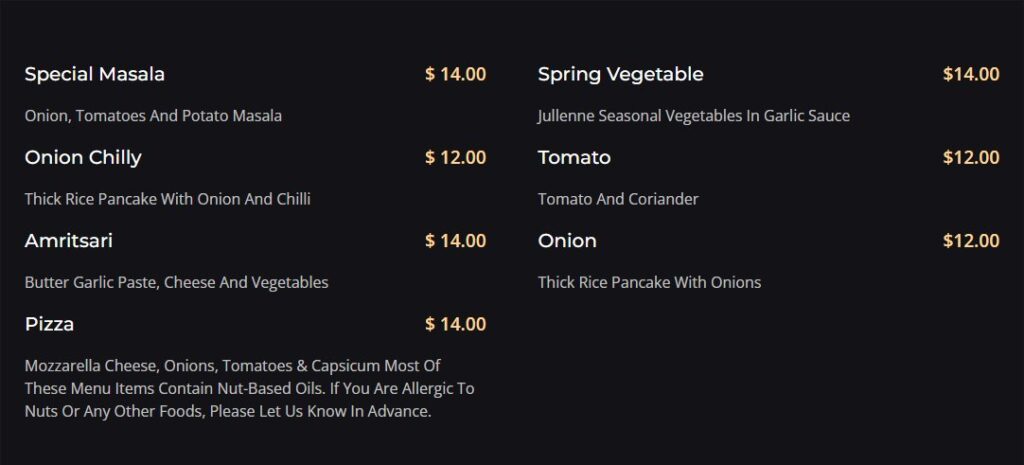The width and height of the screenshot is (1024, 465).
Task: Click the Jullenne Seasonal Vegetables description
Action: [x=694, y=116]
